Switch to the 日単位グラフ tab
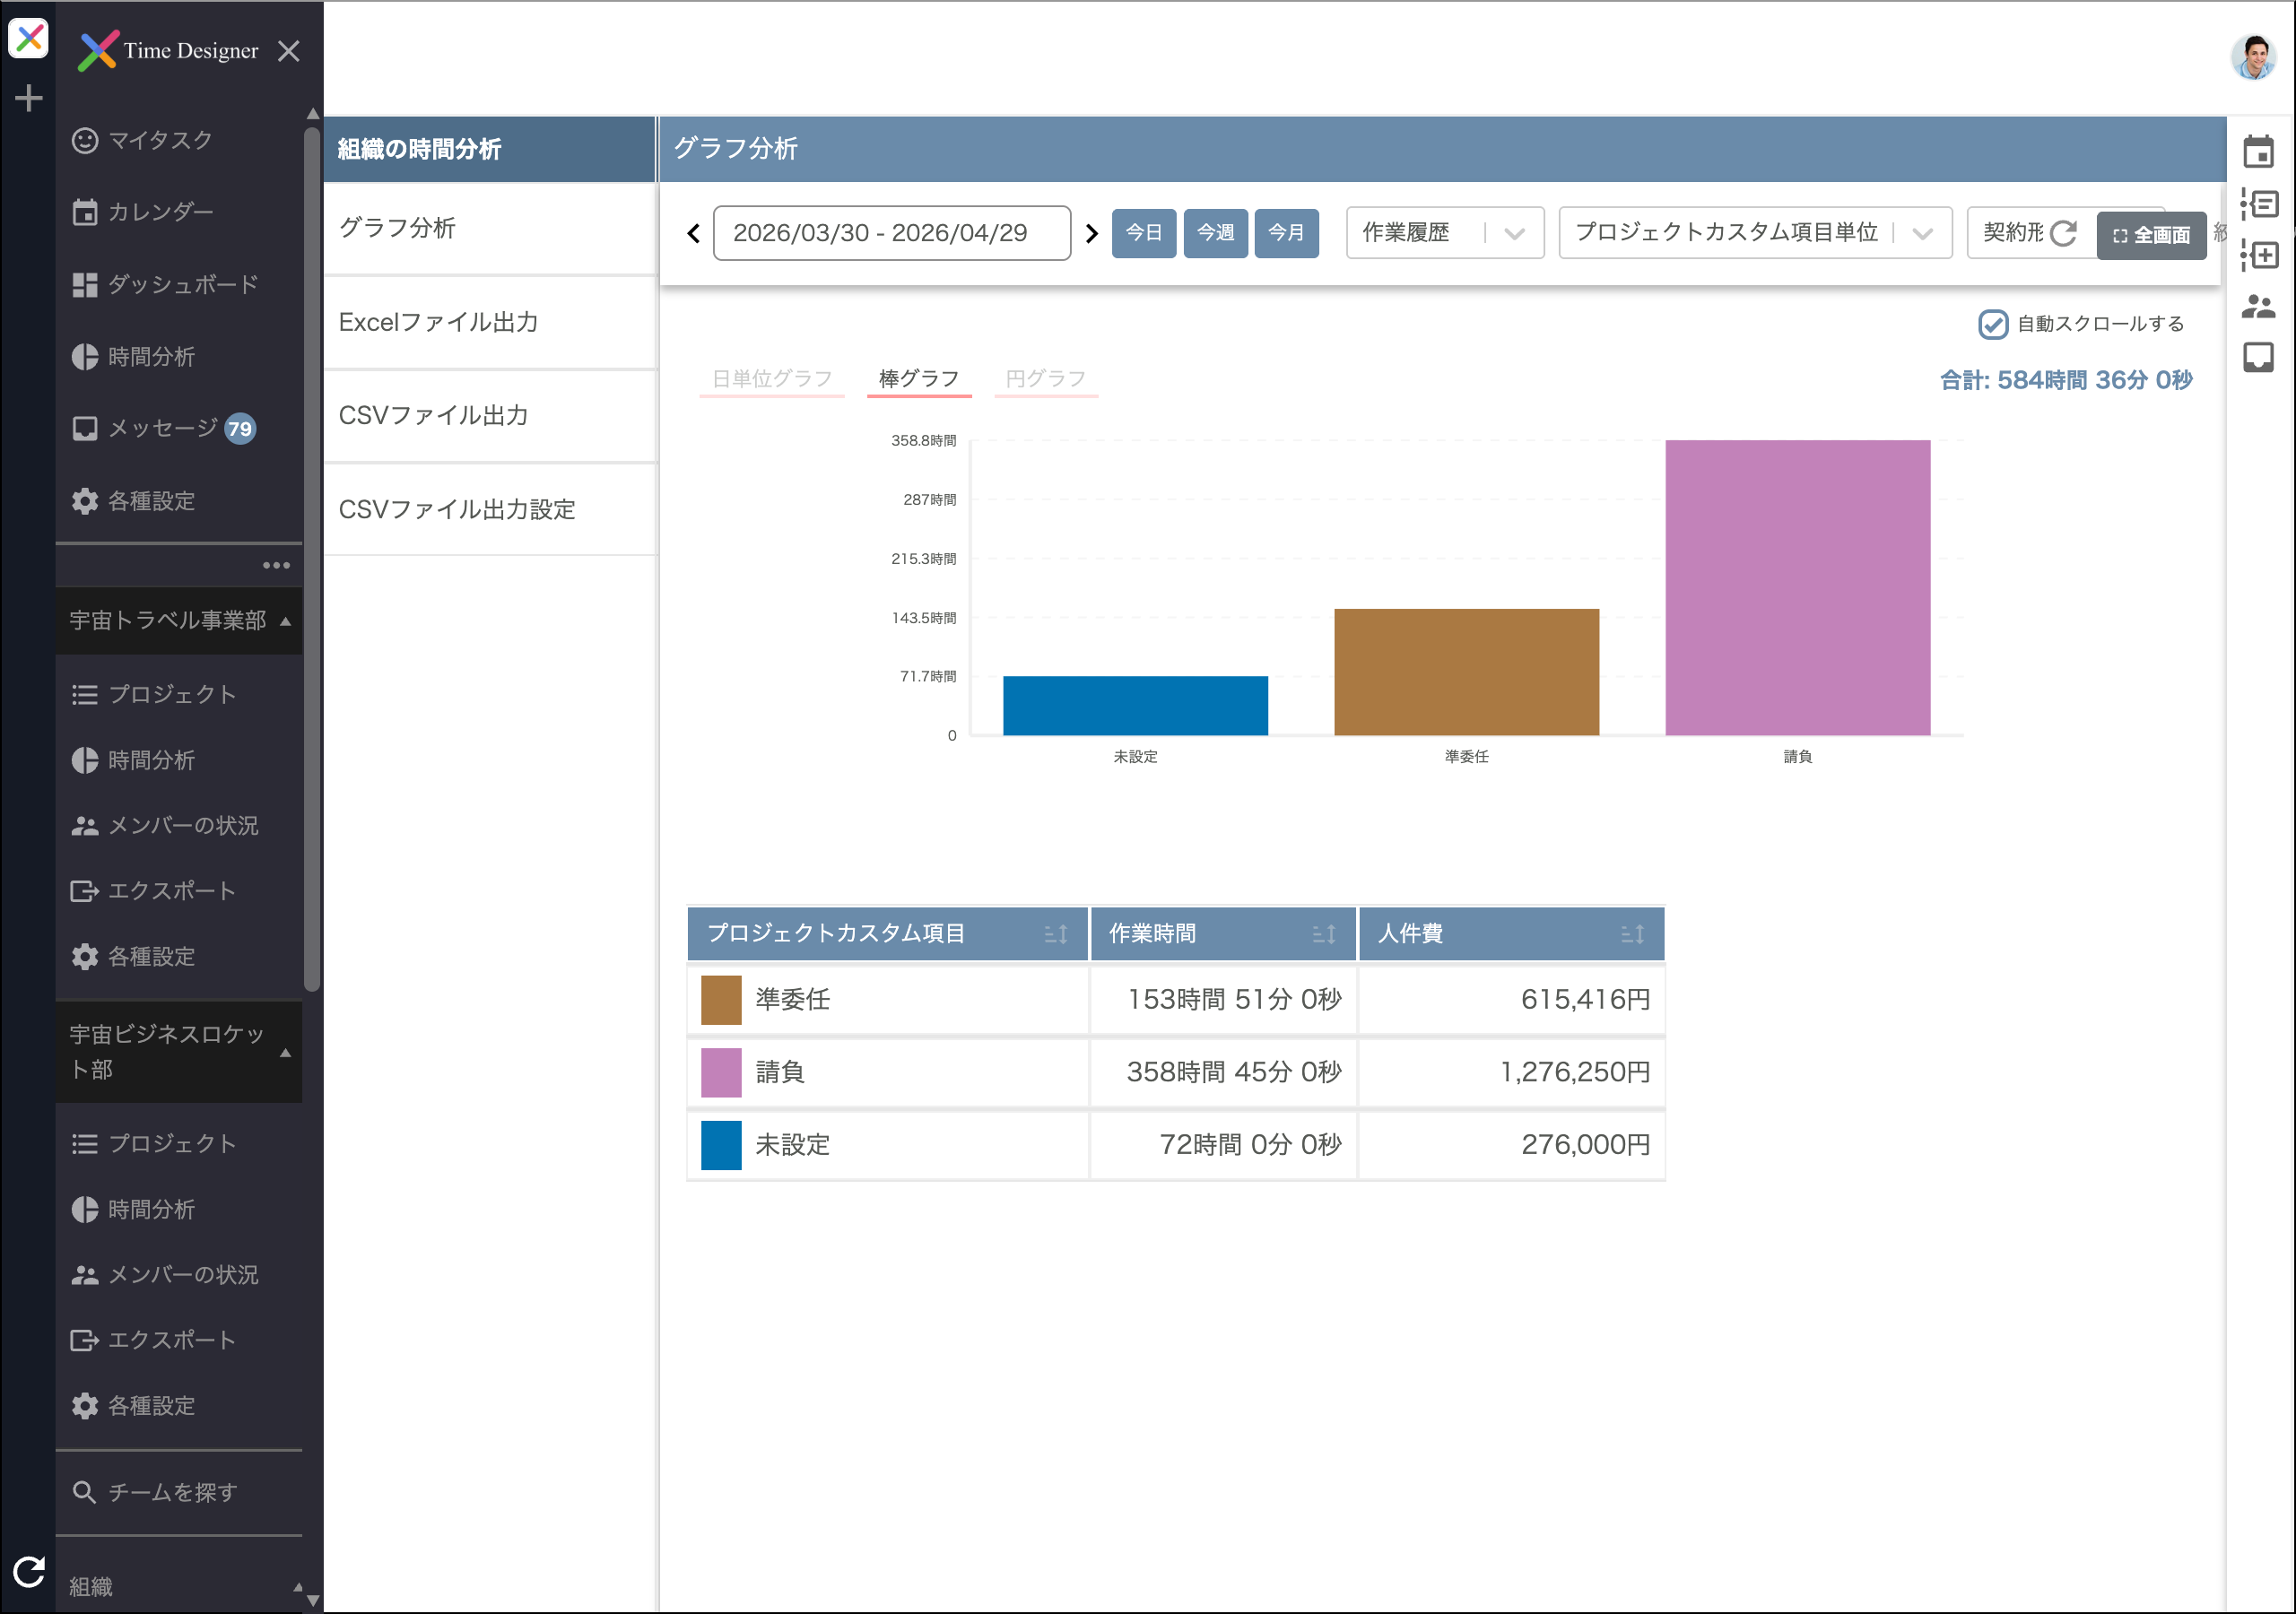 pos(772,379)
